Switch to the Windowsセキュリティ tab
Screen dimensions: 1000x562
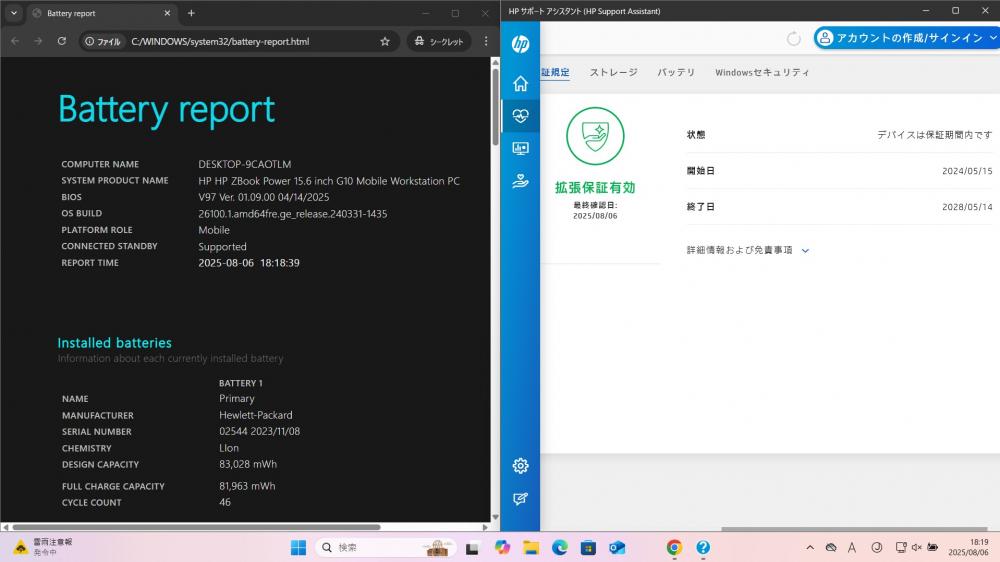tap(762, 72)
